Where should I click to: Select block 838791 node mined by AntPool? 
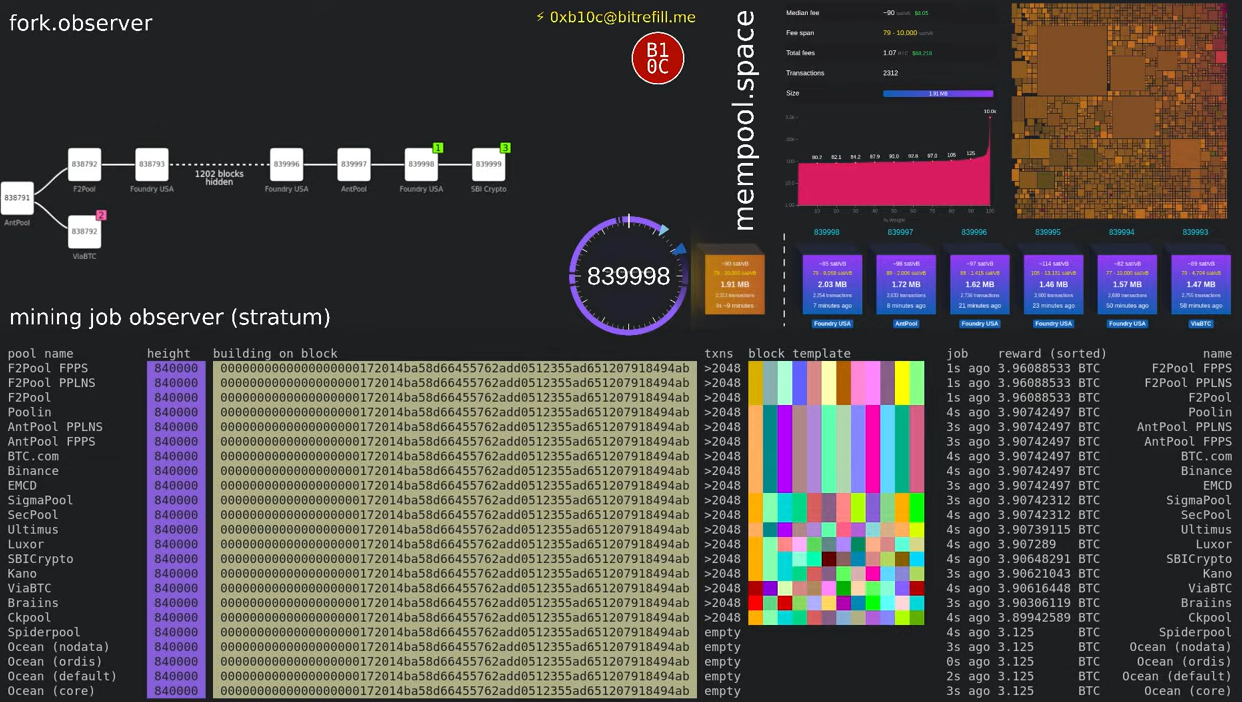[x=17, y=198]
